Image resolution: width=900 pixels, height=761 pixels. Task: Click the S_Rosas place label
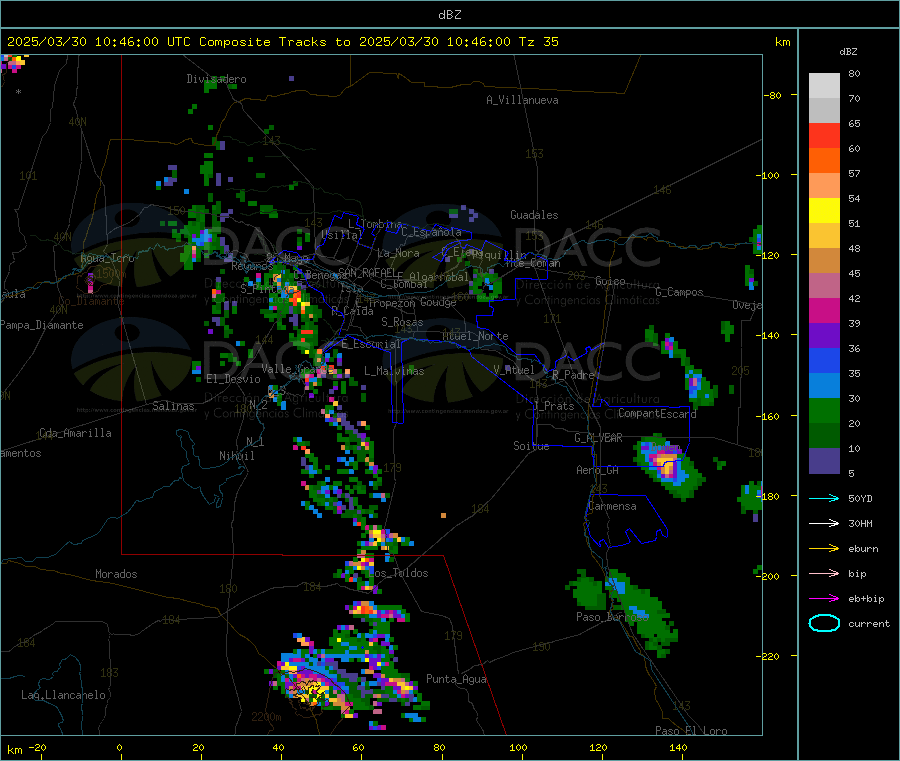(402, 322)
